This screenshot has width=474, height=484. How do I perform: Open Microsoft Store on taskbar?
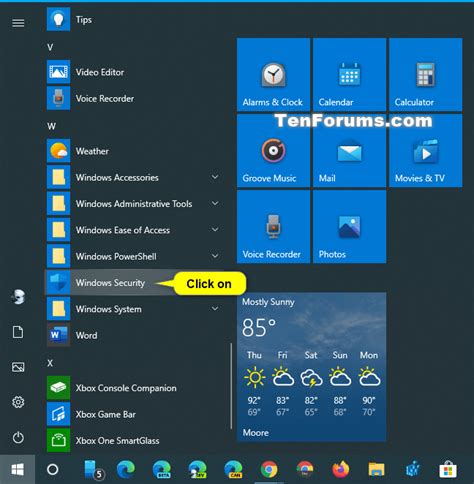pyautogui.click(x=448, y=470)
